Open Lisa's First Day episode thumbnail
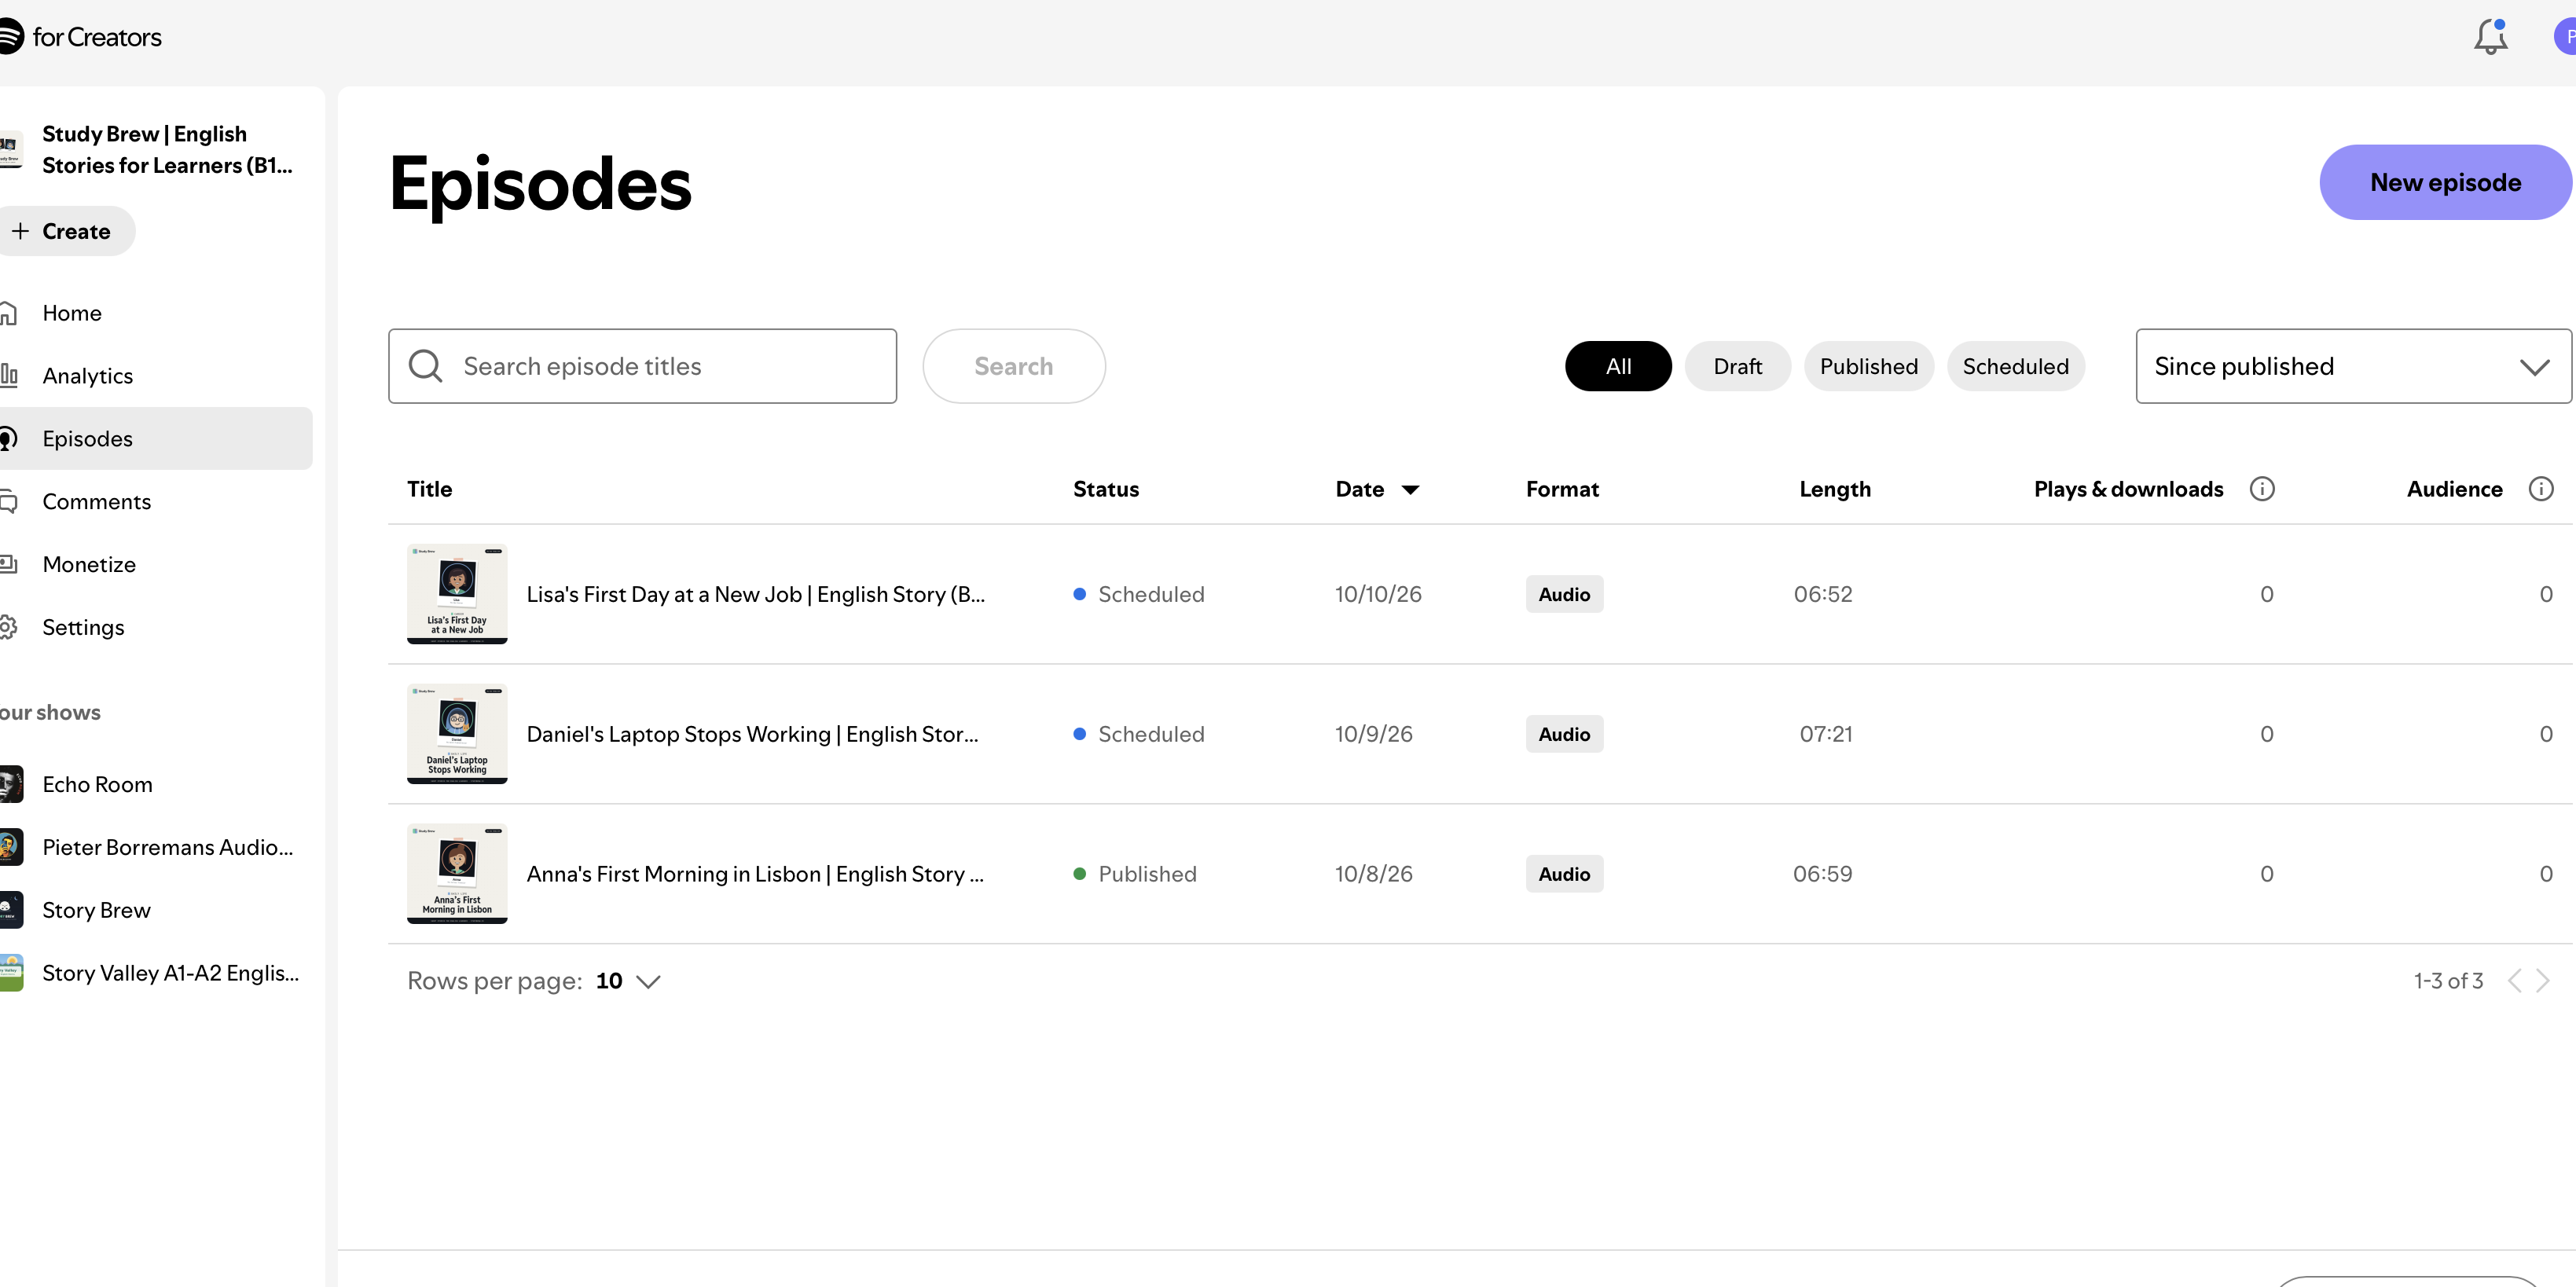The image size is (2576, 1287). 457,594
